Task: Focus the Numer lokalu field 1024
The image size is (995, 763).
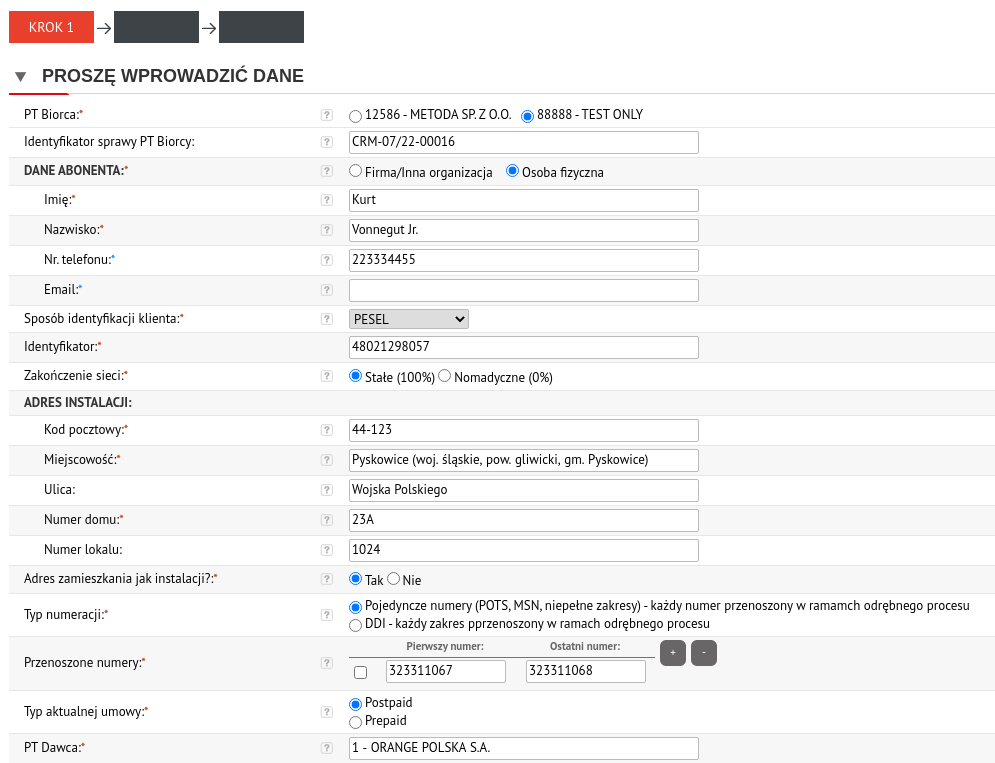Action: click(x=524, y=550)
